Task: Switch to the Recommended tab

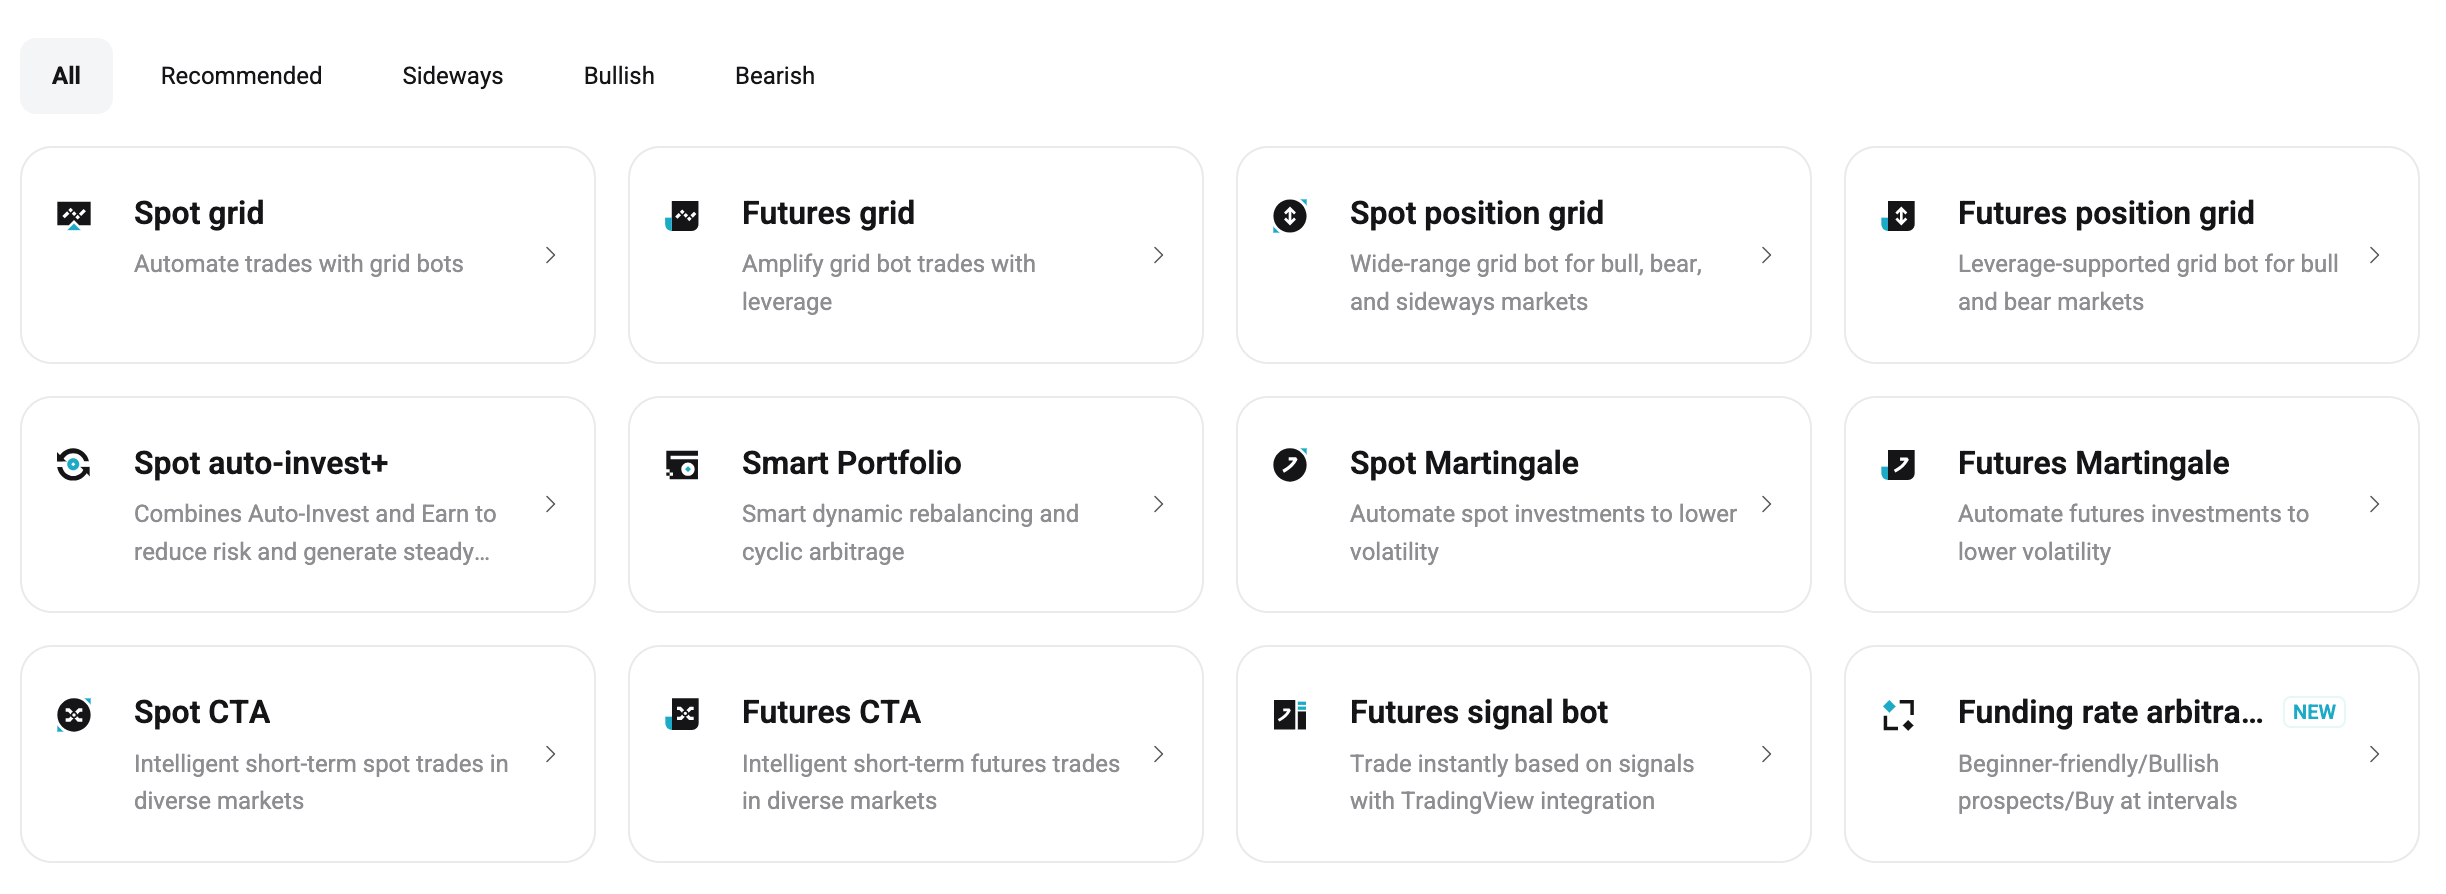Action: (241, 76)
